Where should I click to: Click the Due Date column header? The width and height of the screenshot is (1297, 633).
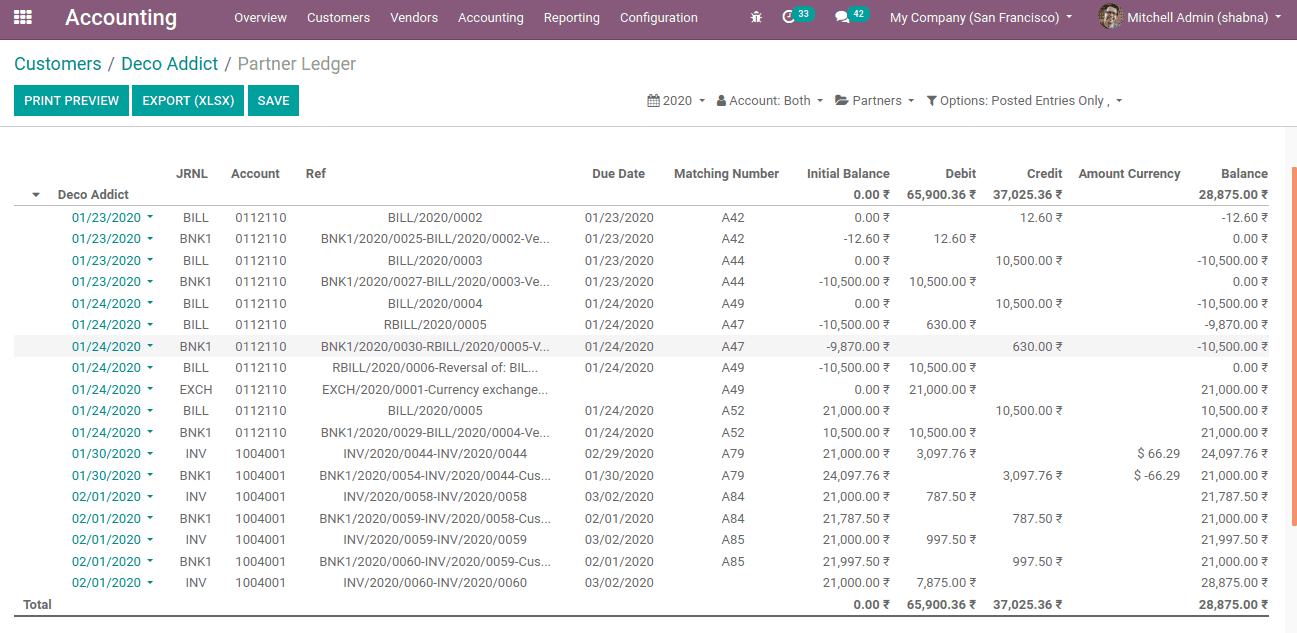click(x=618, y=174)
